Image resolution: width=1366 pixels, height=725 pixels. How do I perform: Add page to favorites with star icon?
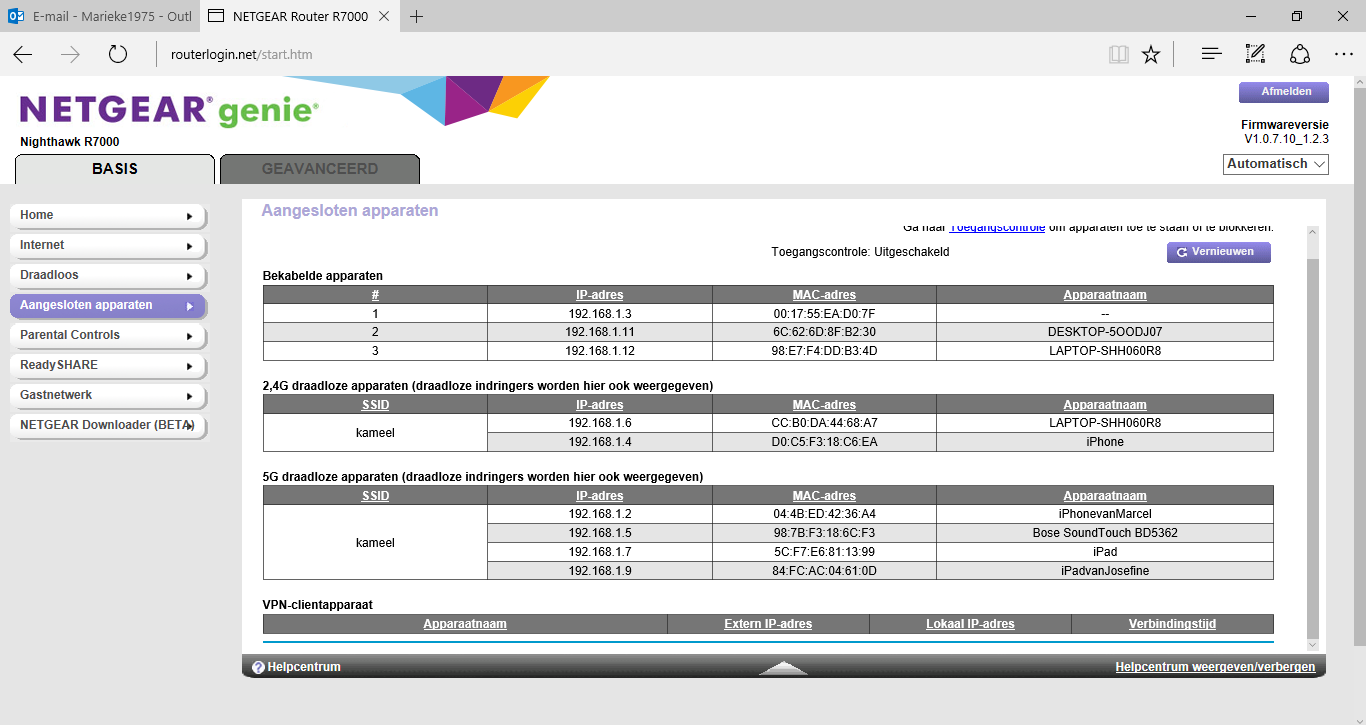(x=1151, y=54)
